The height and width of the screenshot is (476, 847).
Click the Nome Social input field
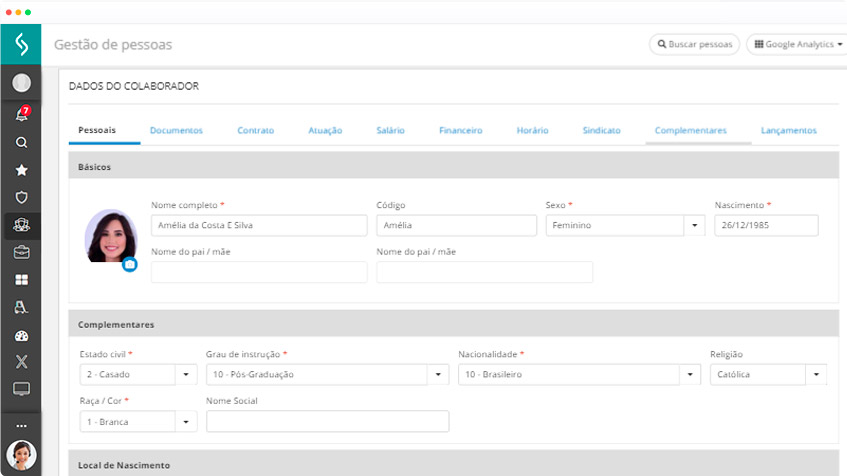click(x=327, y=421)
